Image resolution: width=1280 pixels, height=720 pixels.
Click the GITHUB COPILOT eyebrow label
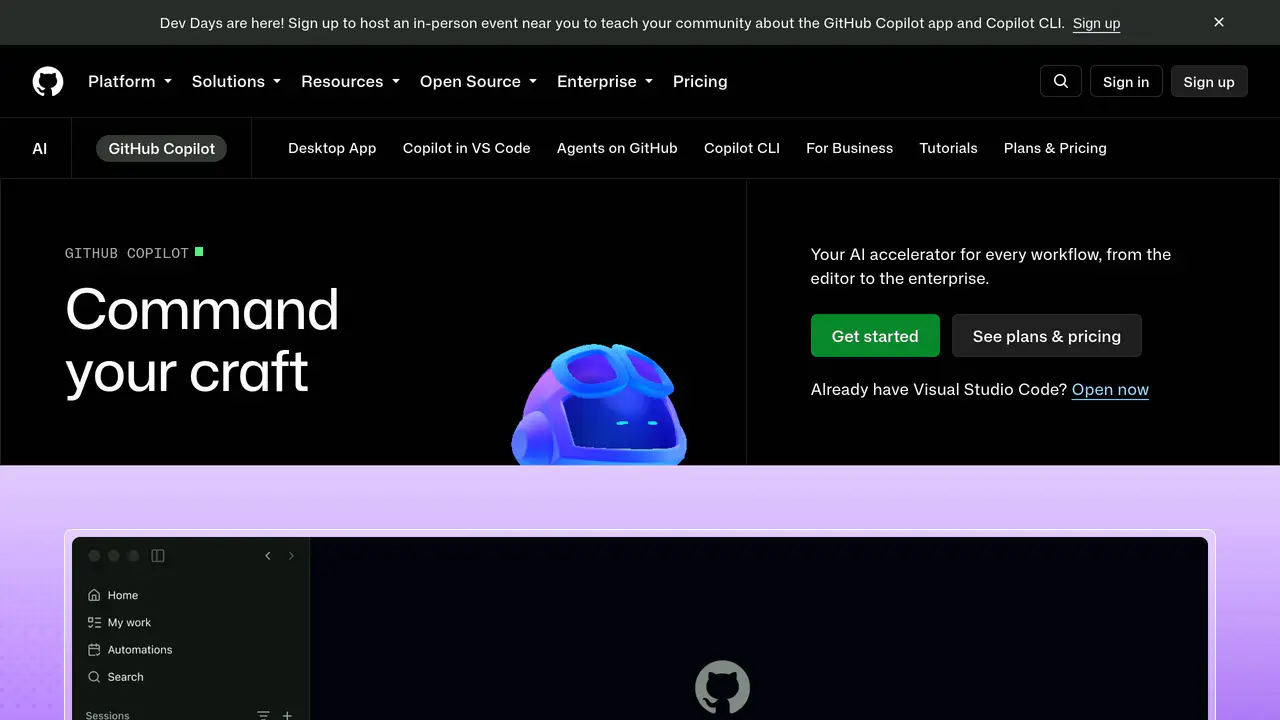click(127, 253)
